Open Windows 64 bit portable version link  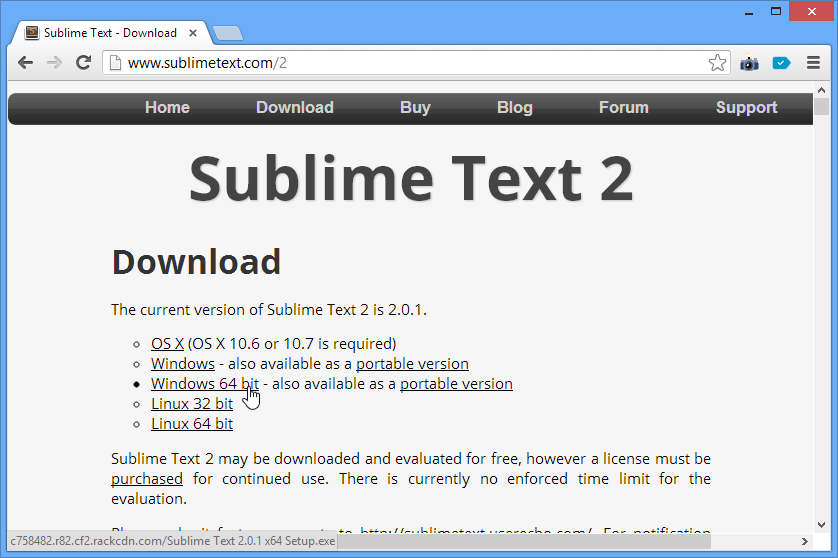point(456,384)
